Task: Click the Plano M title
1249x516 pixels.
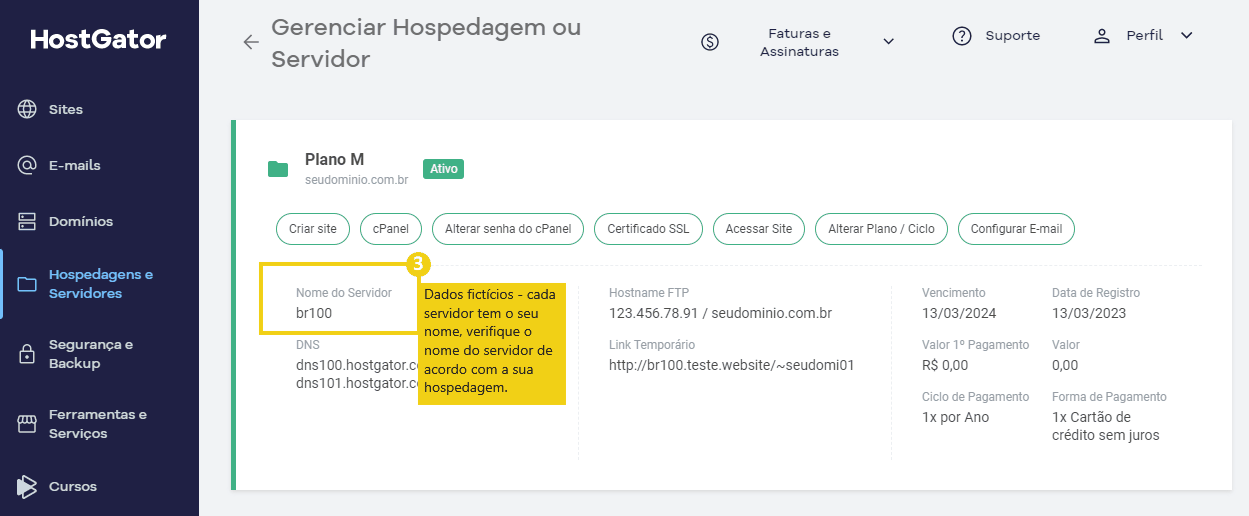Action: [x=335, y=160]
